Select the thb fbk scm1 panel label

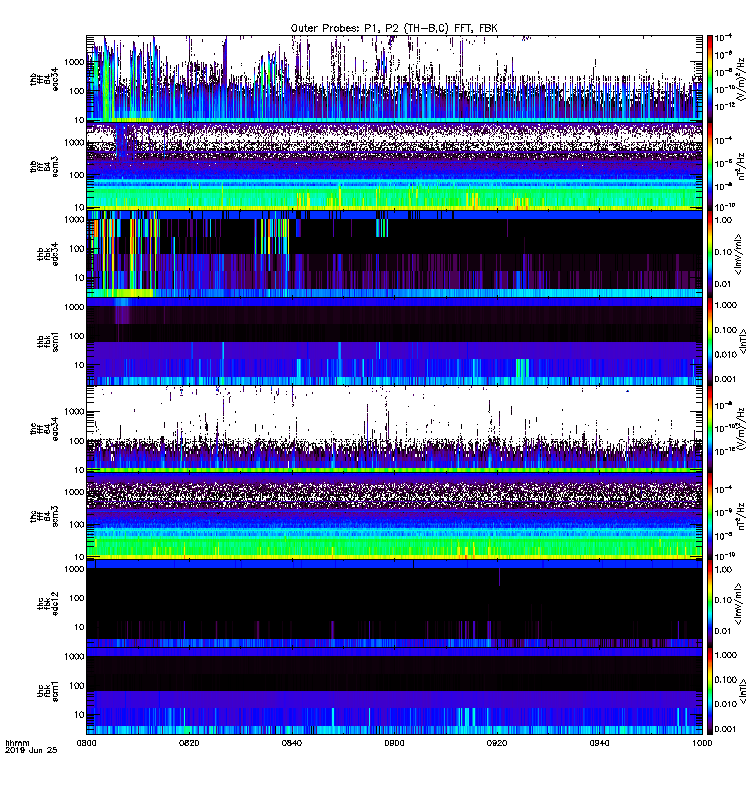[48, 341]
